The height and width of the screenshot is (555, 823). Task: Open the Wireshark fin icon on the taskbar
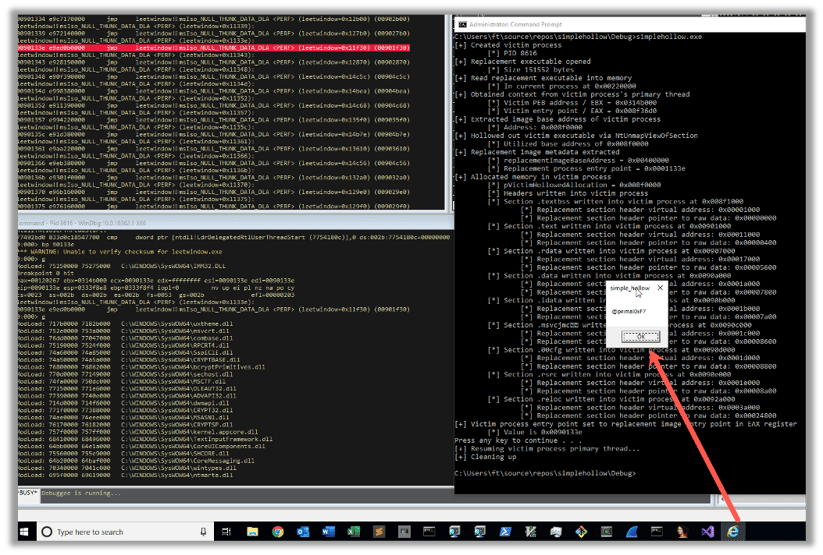(631, 532)
